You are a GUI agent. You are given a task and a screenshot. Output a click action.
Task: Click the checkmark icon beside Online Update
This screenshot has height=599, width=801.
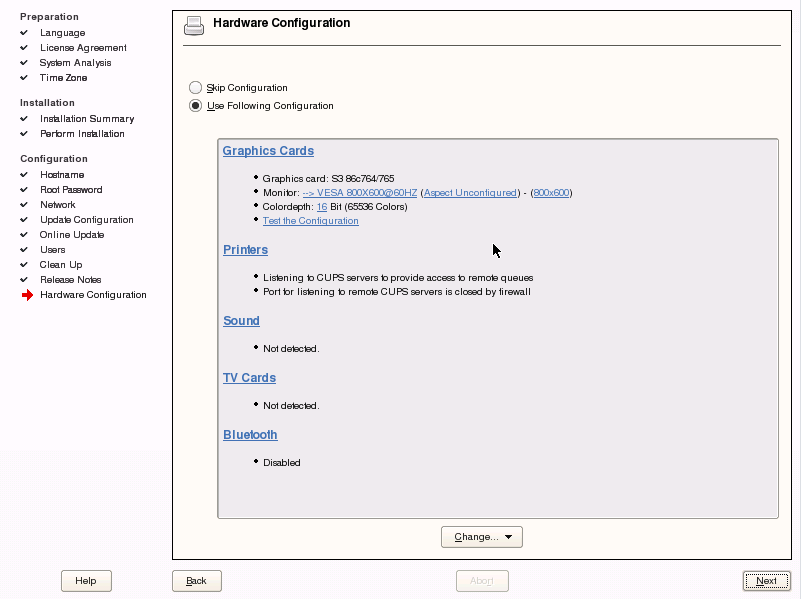(x=24, y=235)
